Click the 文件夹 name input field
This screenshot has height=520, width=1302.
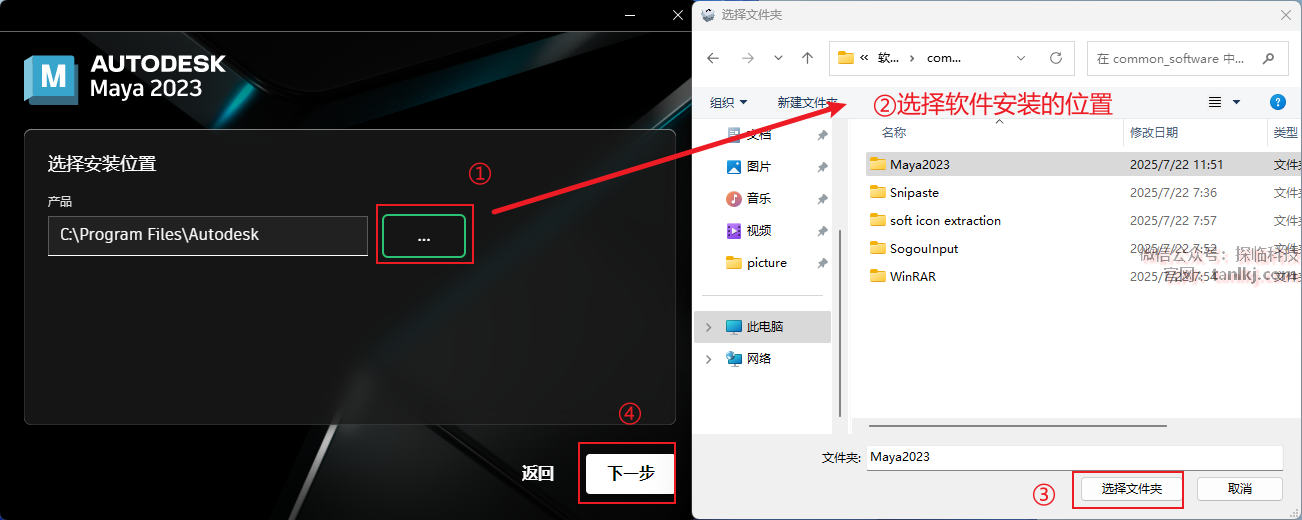(1075, 456)
